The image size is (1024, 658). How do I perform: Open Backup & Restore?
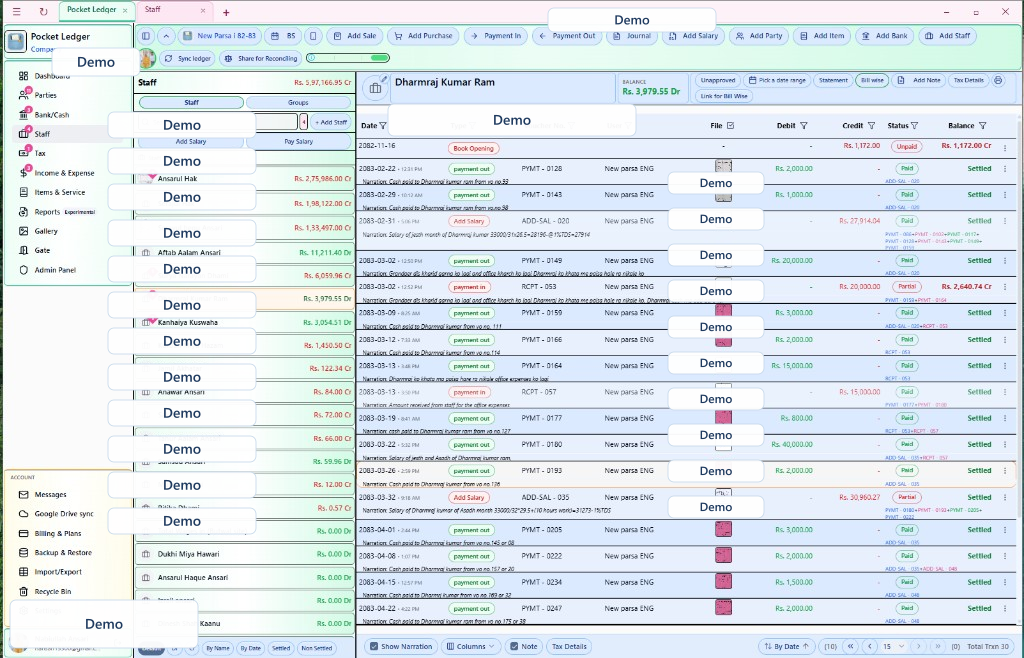[63, 553]
